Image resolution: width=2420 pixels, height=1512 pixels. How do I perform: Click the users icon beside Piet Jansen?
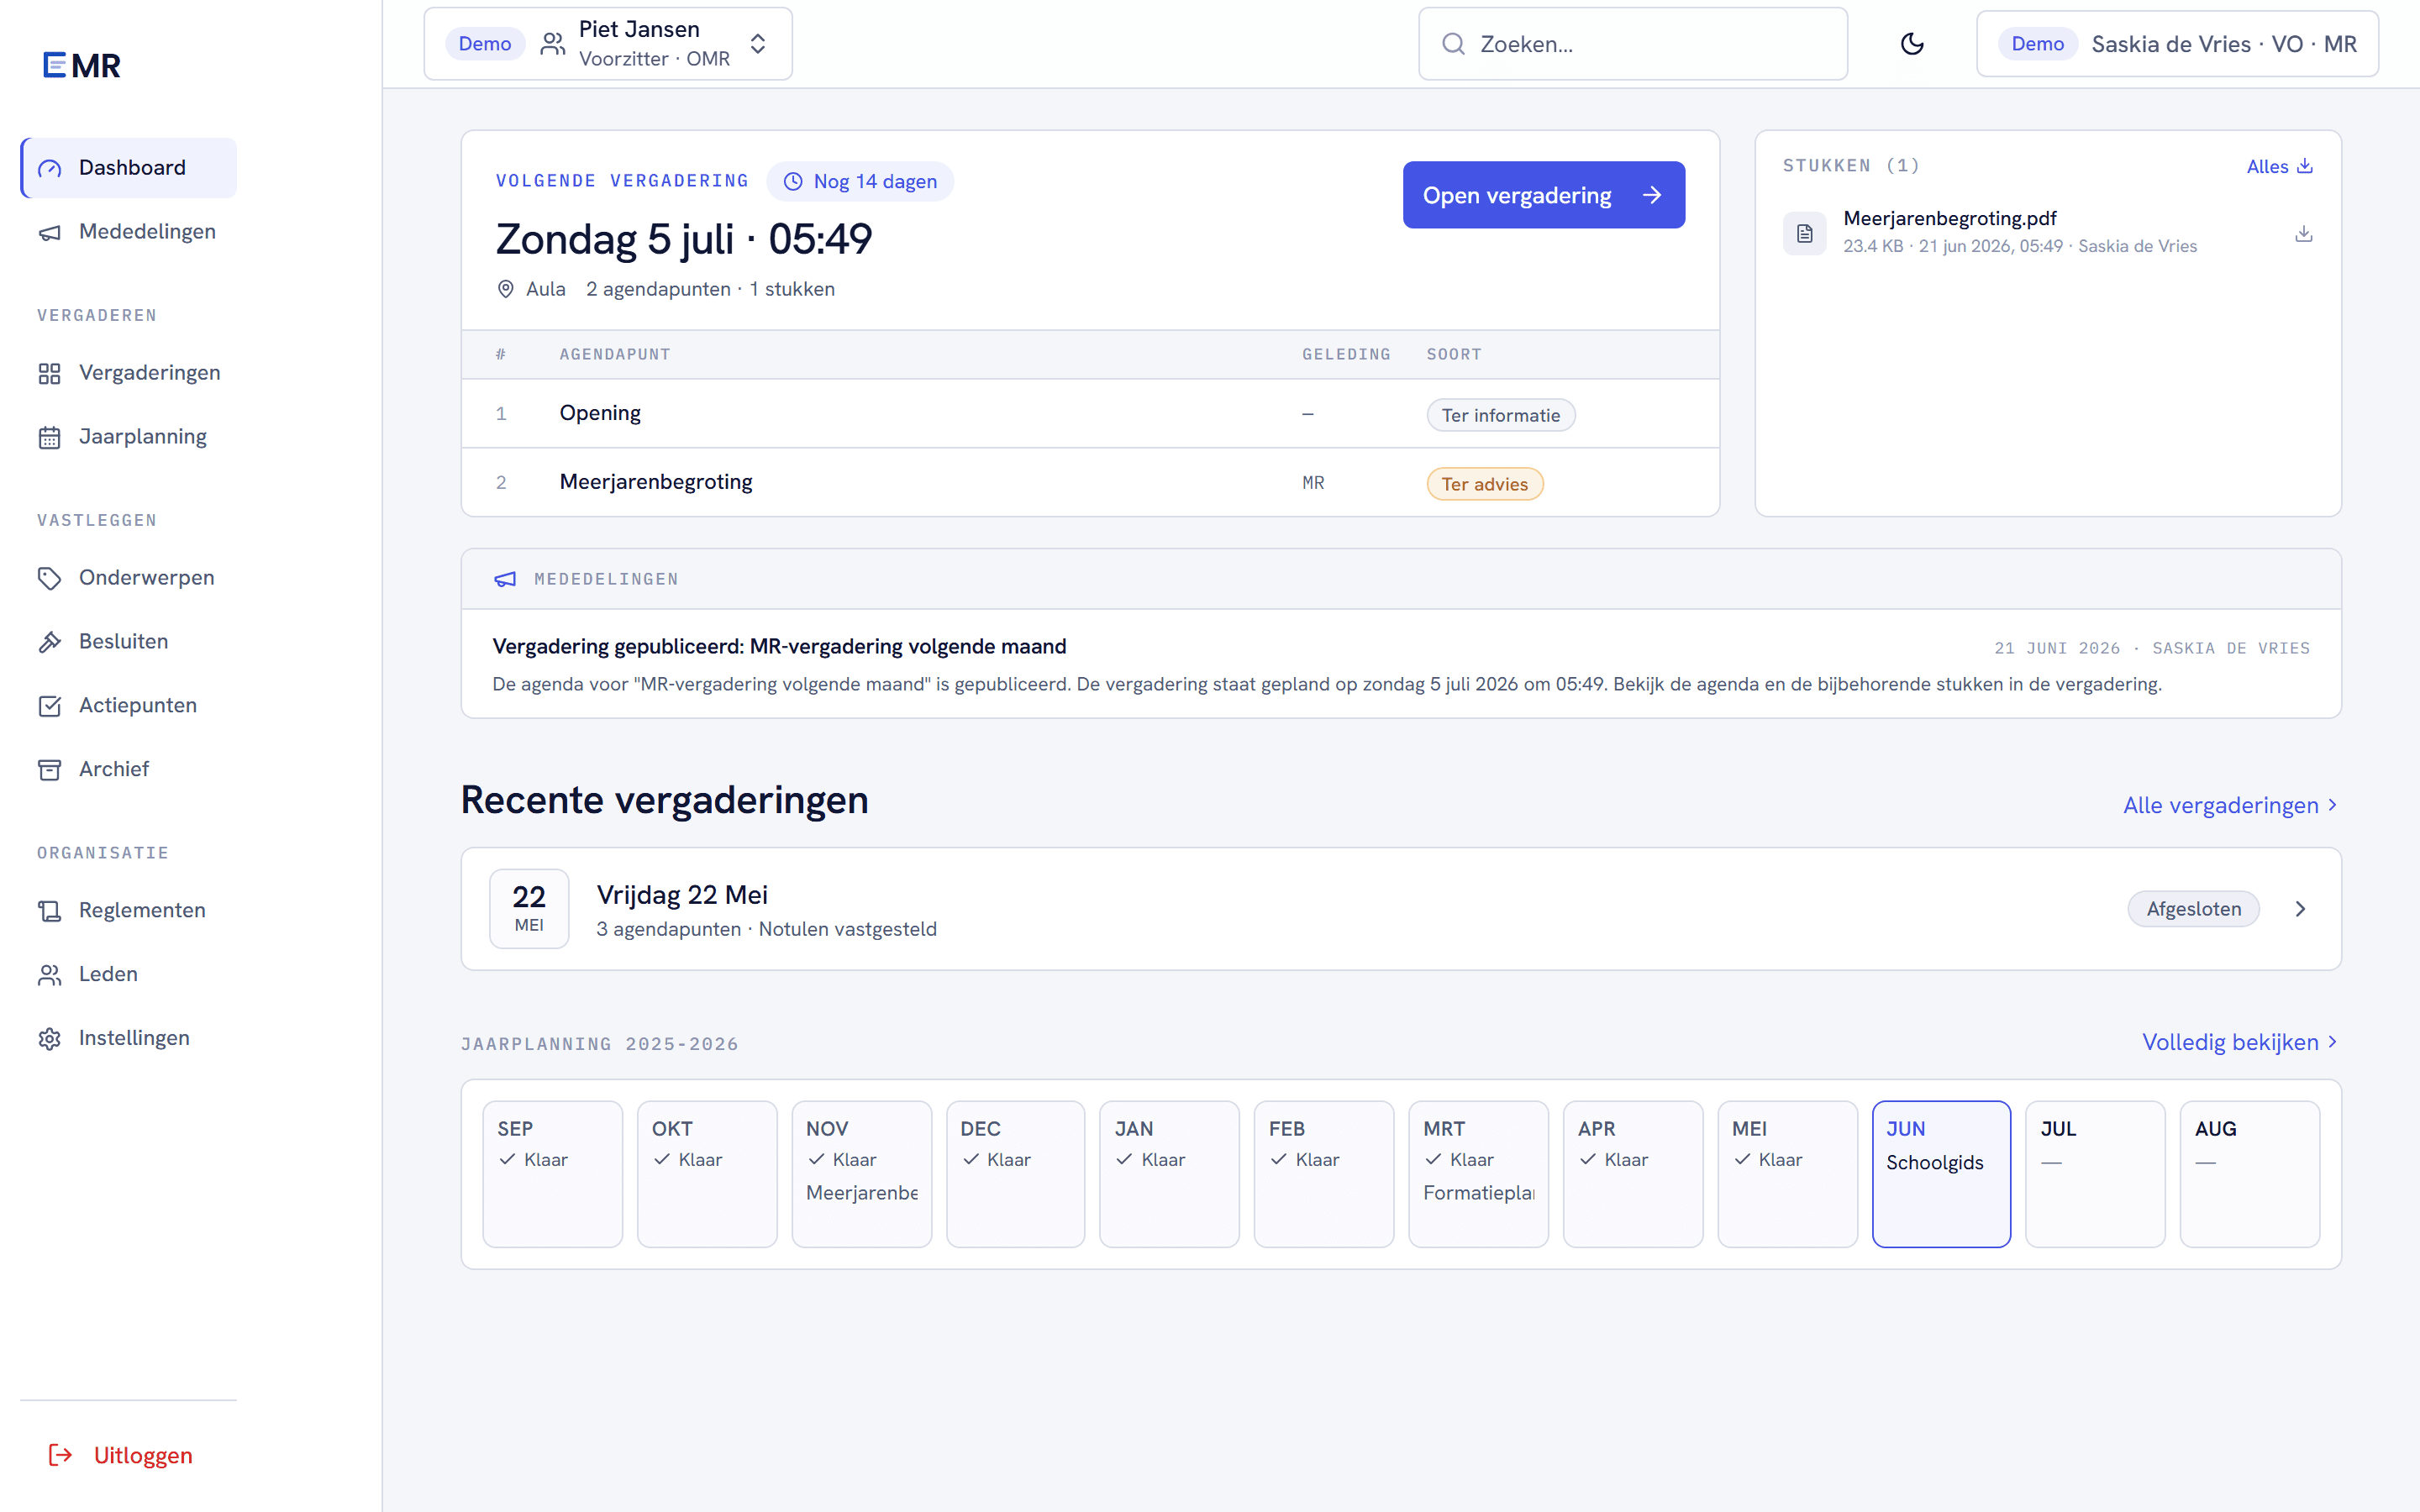coord(553,44)
